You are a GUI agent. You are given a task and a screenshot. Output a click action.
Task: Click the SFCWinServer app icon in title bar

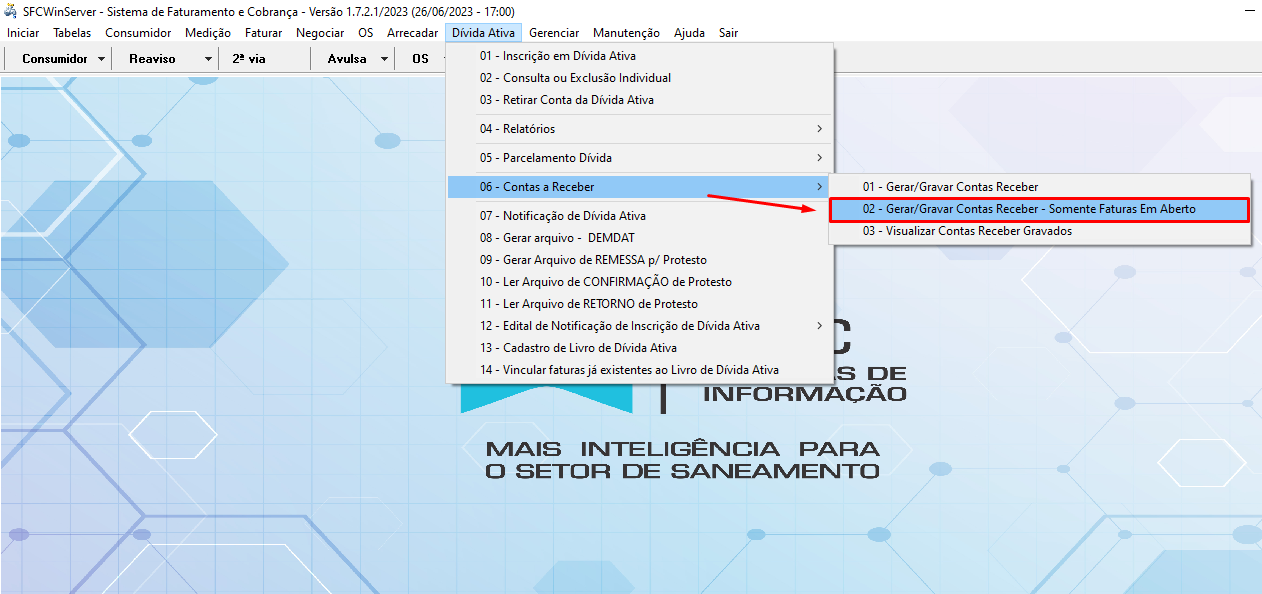tap(12, 11)
